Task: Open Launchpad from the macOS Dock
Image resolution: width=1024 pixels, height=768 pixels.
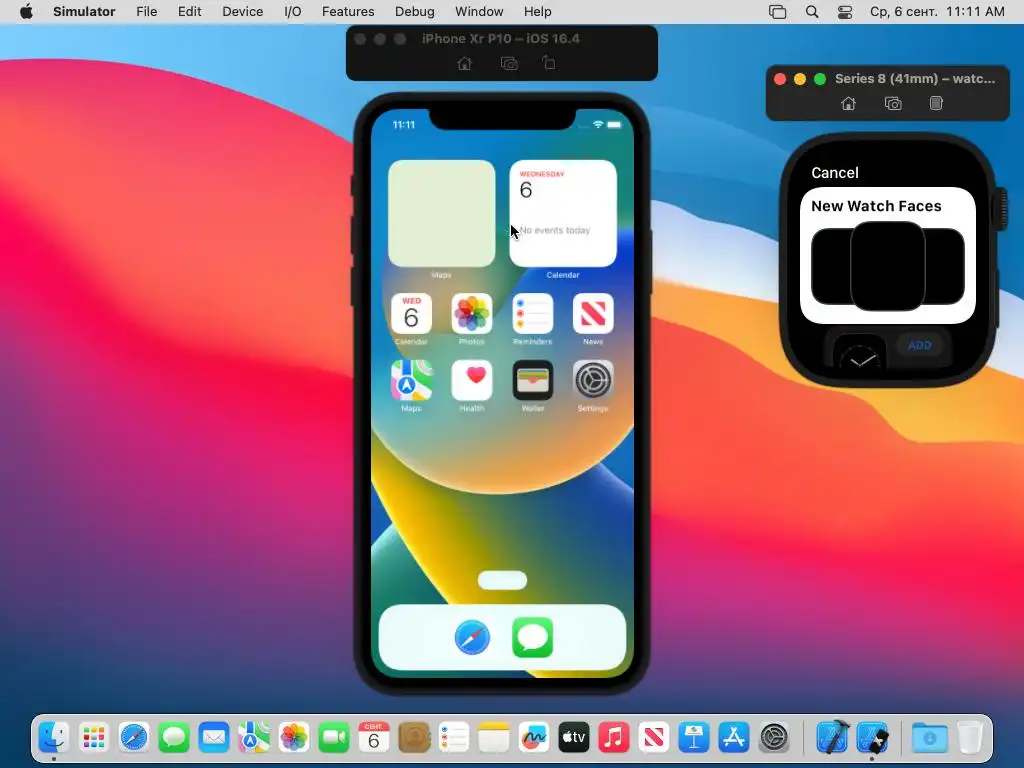Action: point(93,738)
